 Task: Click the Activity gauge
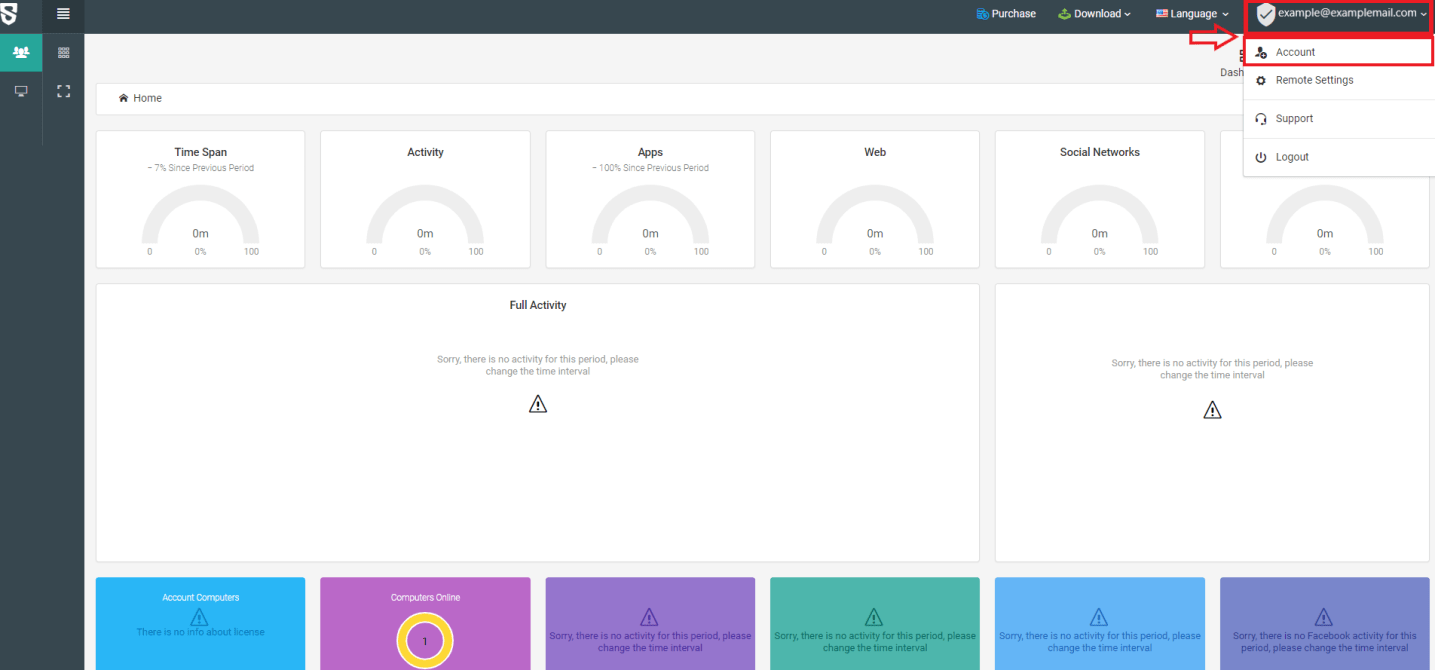coord(425,215)
